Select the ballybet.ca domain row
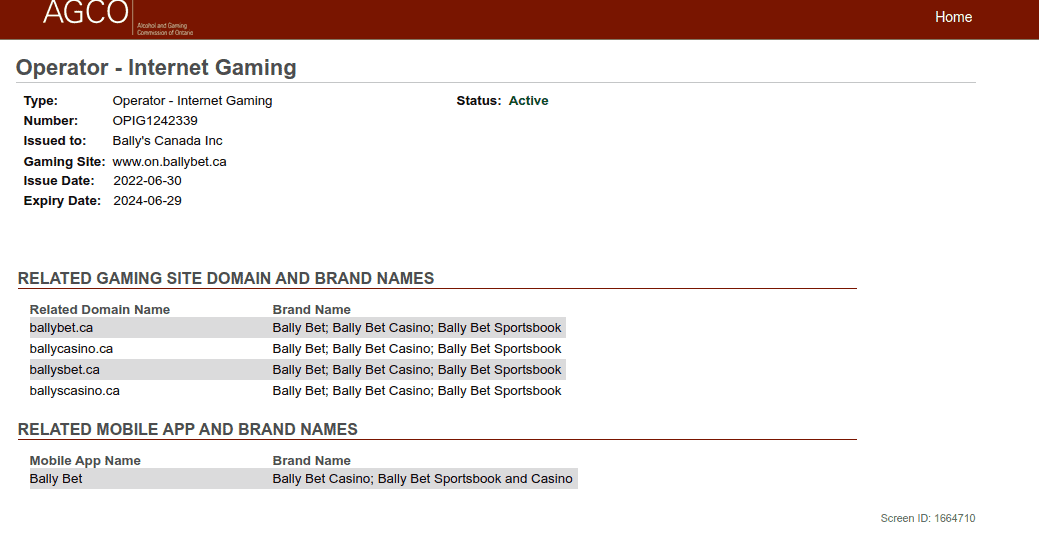The width and height of the screenshot is (1039, 541). pos(62,328)
